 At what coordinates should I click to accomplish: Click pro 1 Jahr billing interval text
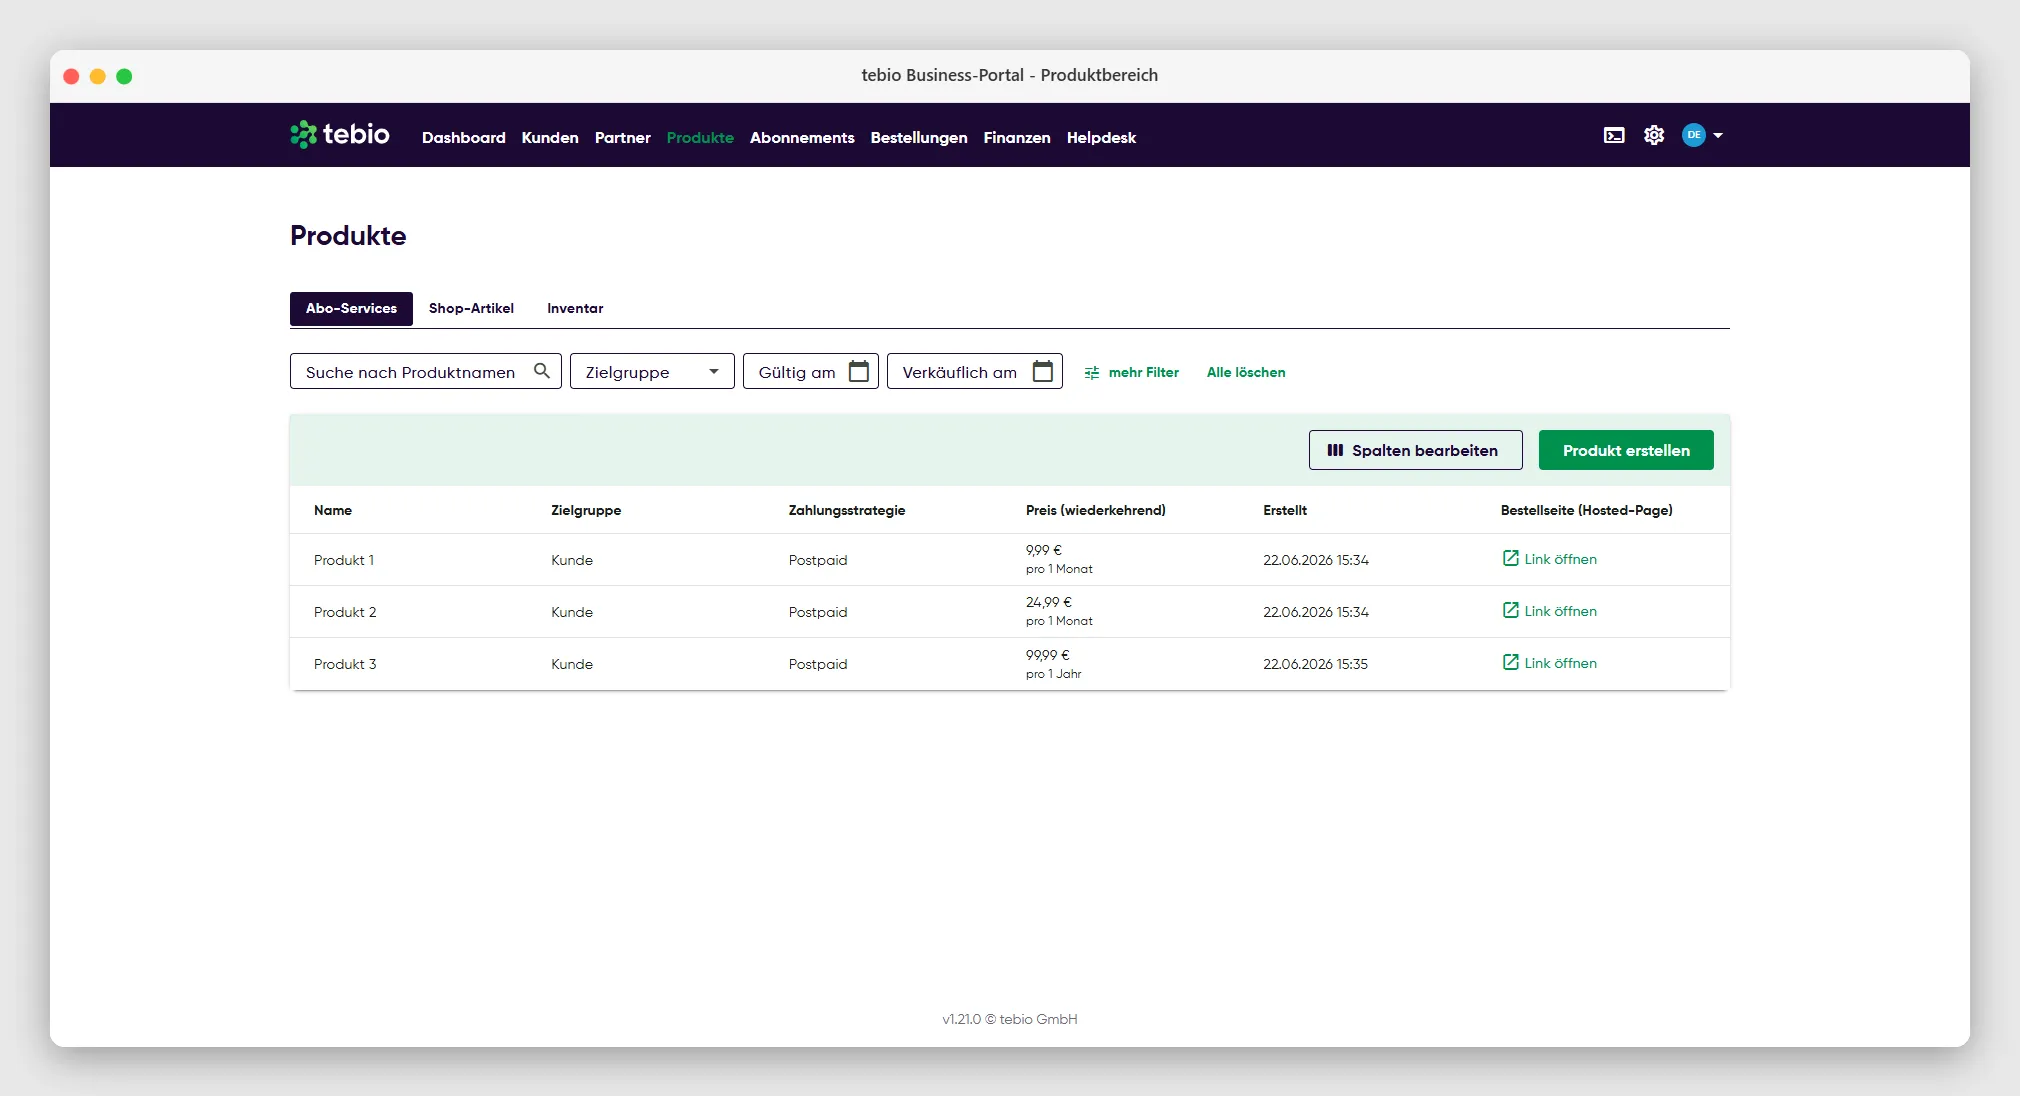pyautogui.click(x=1054, y=674)
